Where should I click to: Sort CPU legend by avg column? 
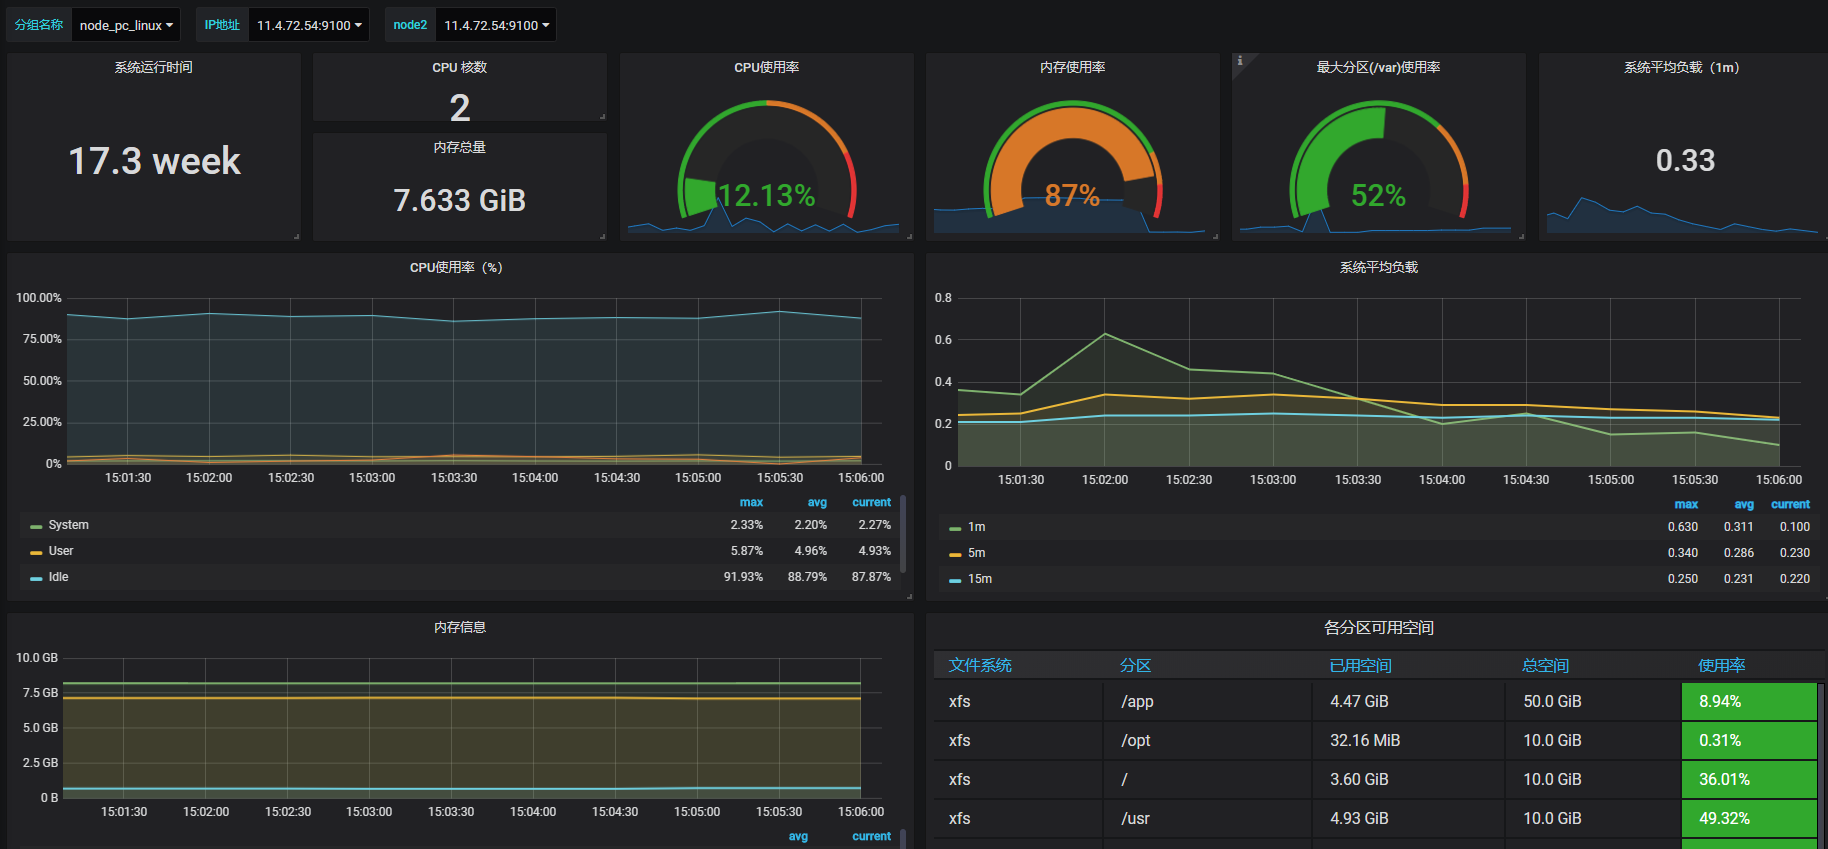817,502
